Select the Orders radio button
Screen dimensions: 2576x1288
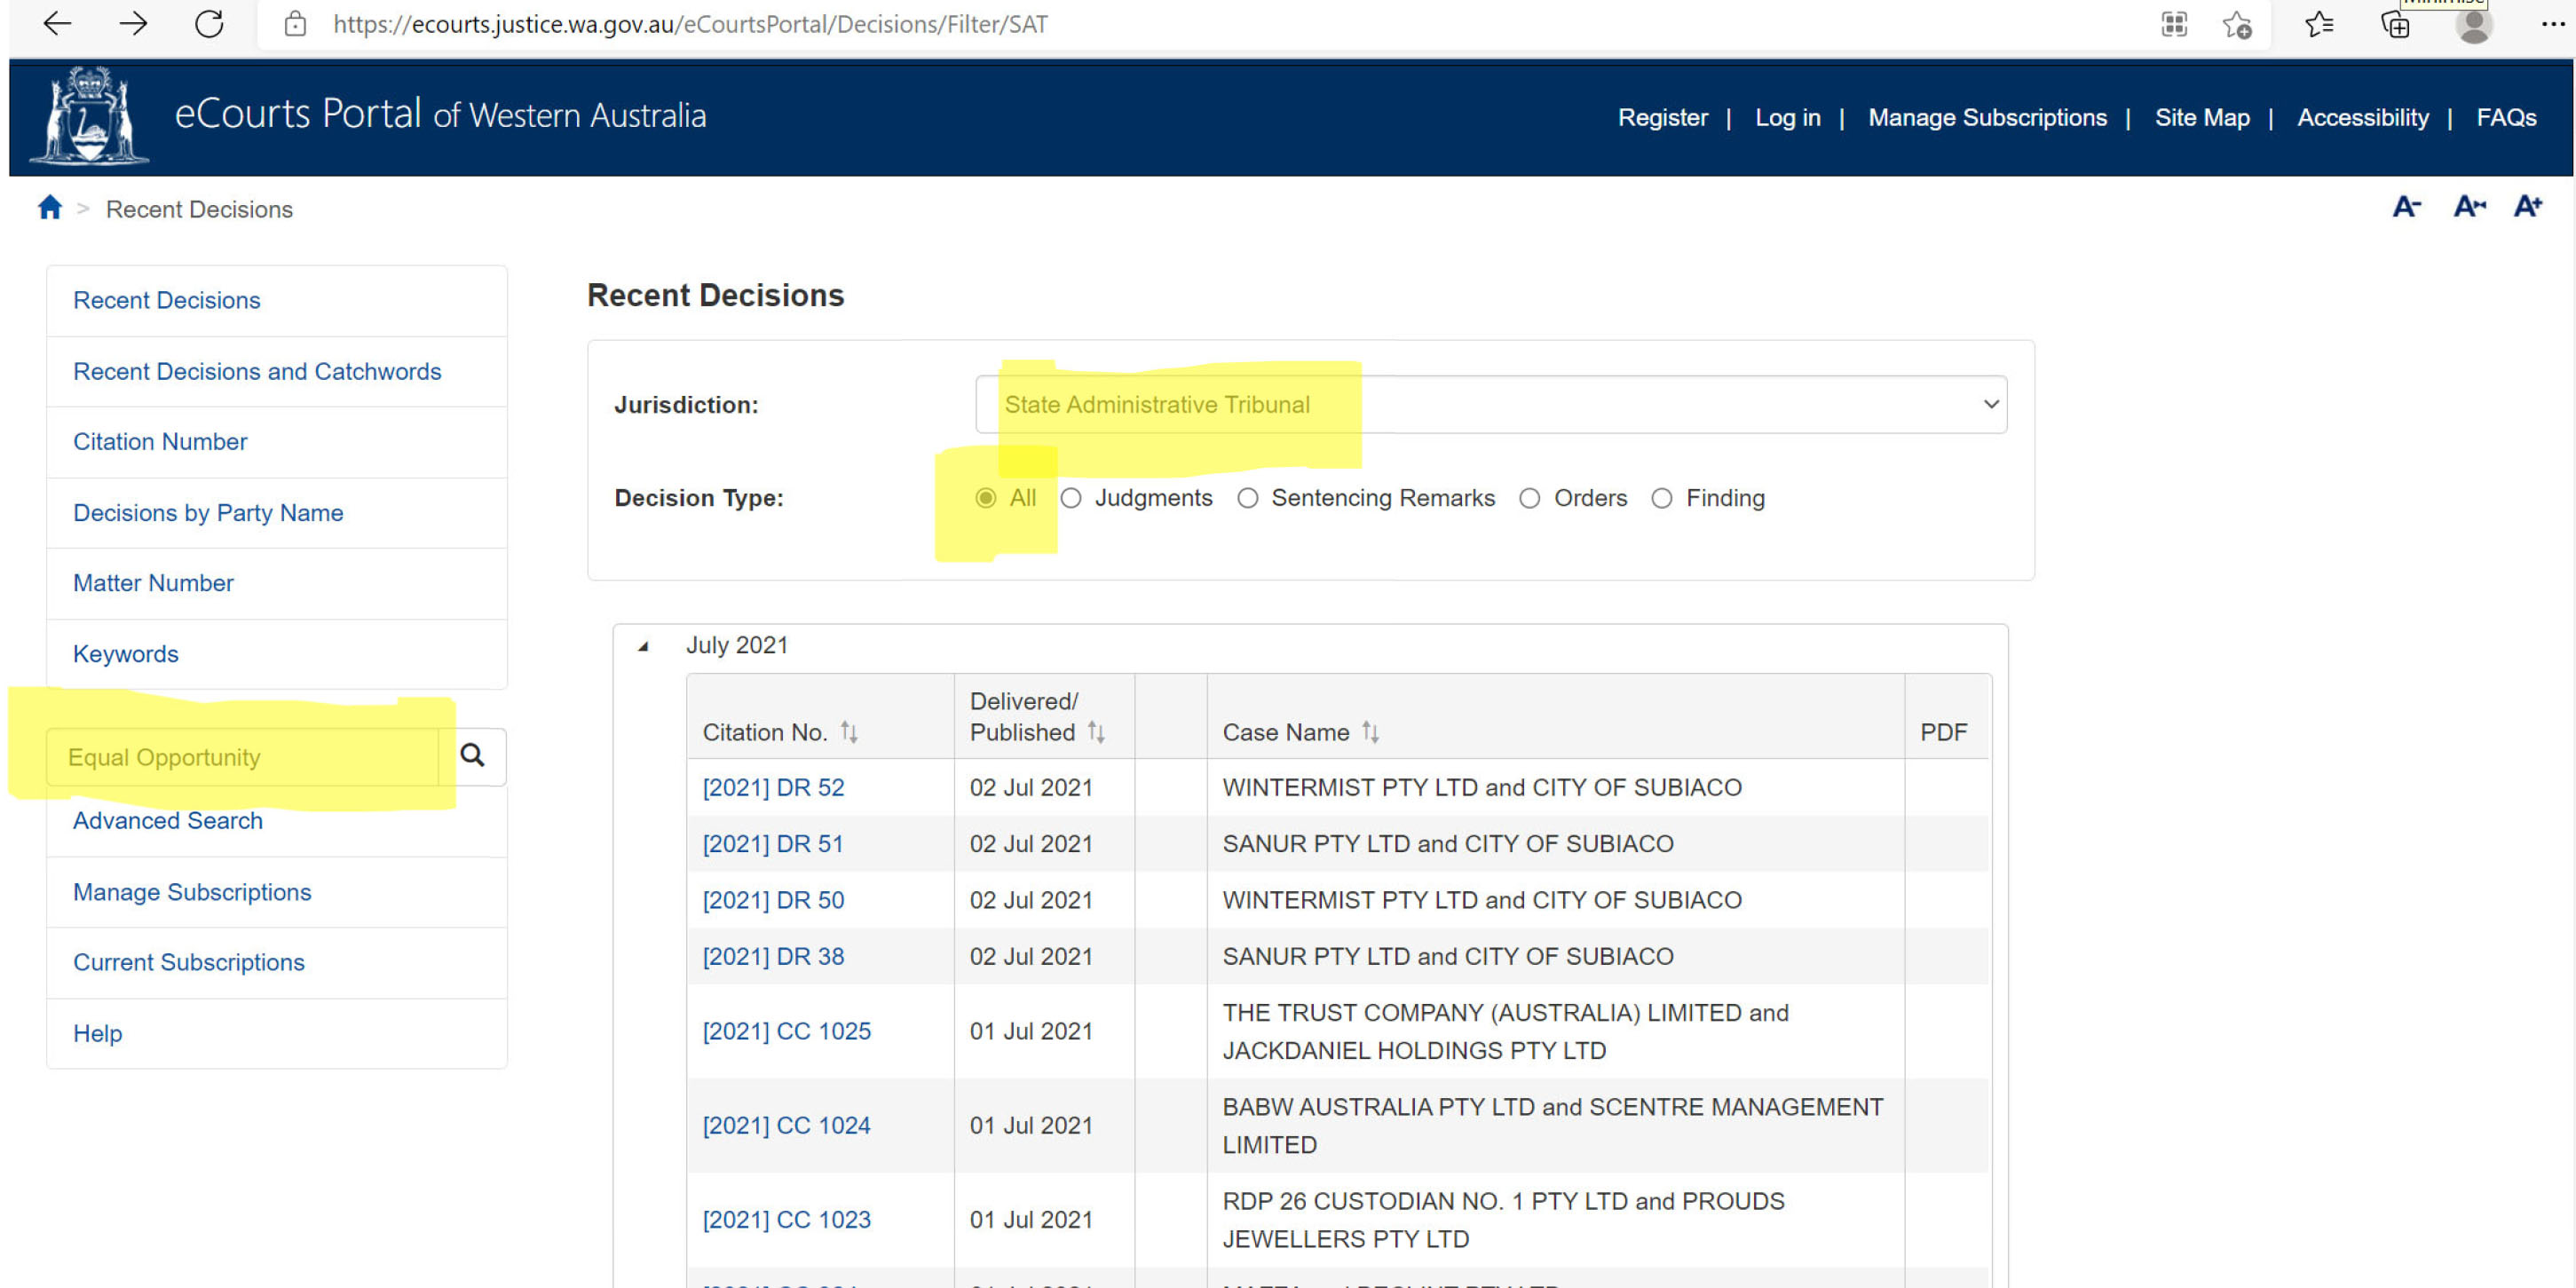click(x=1530, y=498)
